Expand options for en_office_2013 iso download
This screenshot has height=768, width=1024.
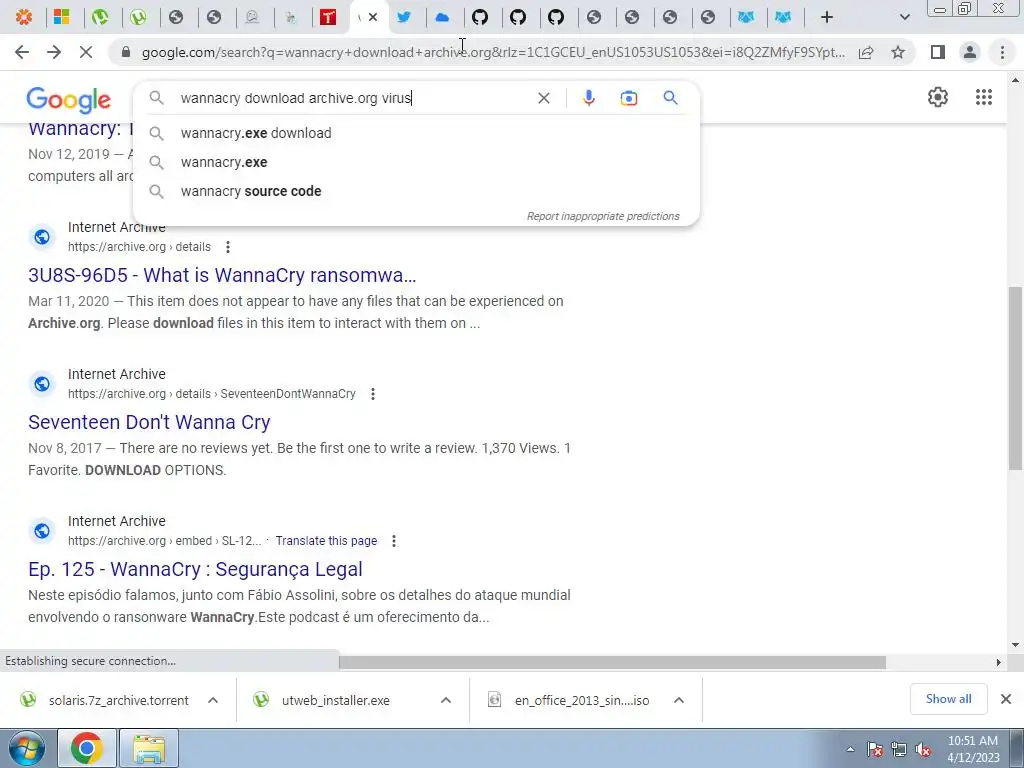(679, 700)
